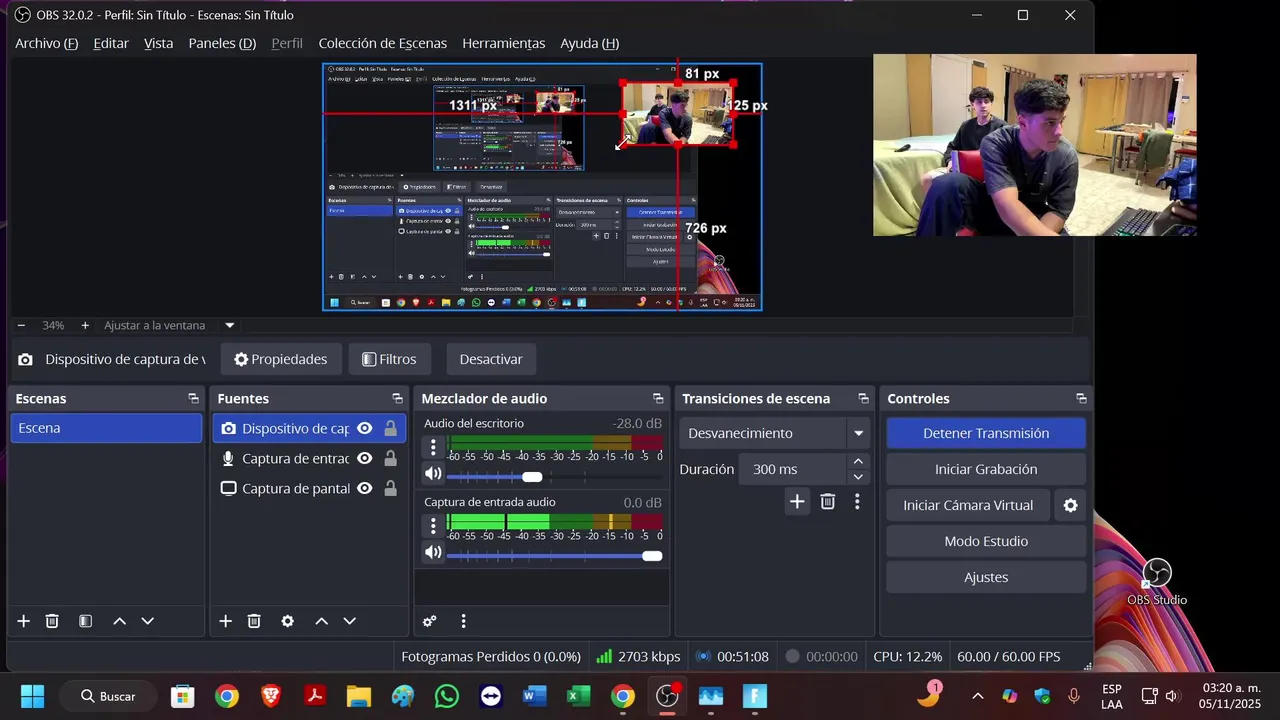Zoom out preview minus icon
Viewport: 1280px width, 720px height.
tap(21, 325)
